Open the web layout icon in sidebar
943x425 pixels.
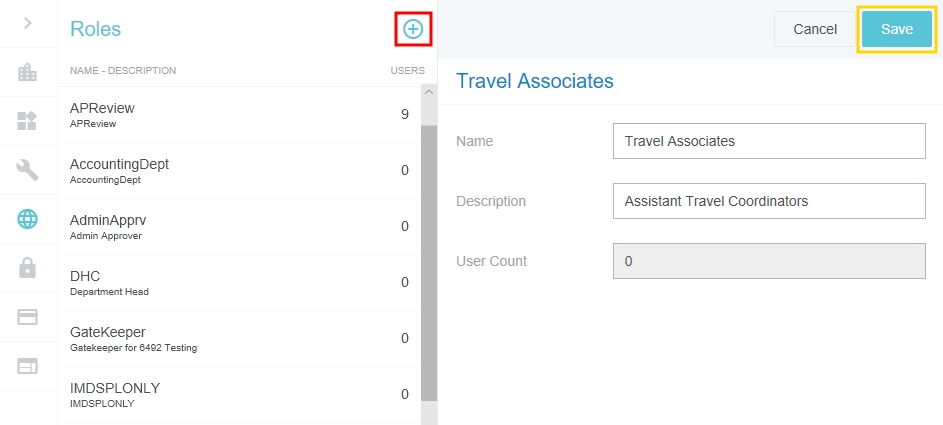click(28, 366)
